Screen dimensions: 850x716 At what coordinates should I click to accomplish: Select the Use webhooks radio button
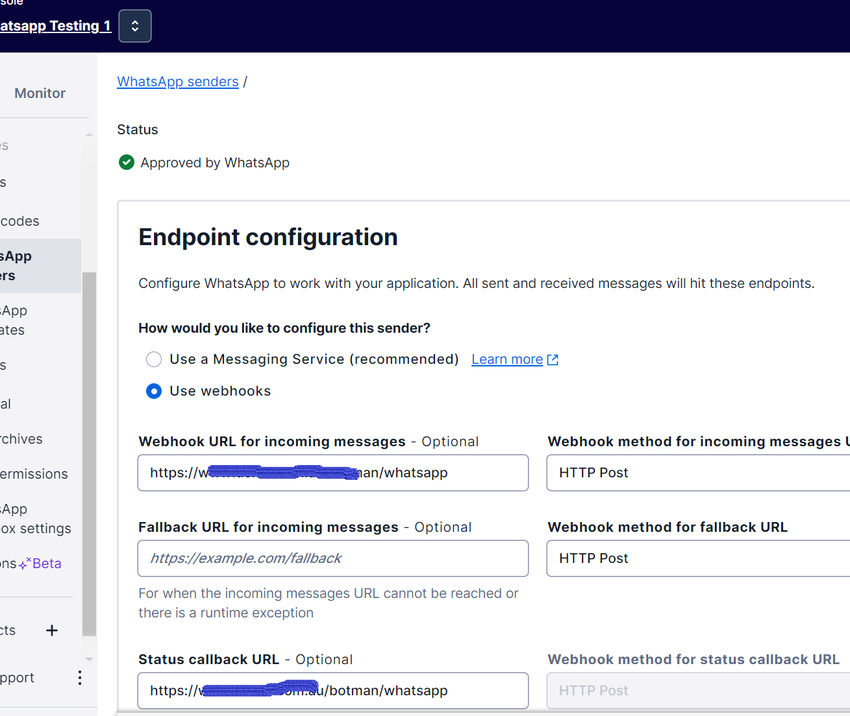(x=154, y=391)
